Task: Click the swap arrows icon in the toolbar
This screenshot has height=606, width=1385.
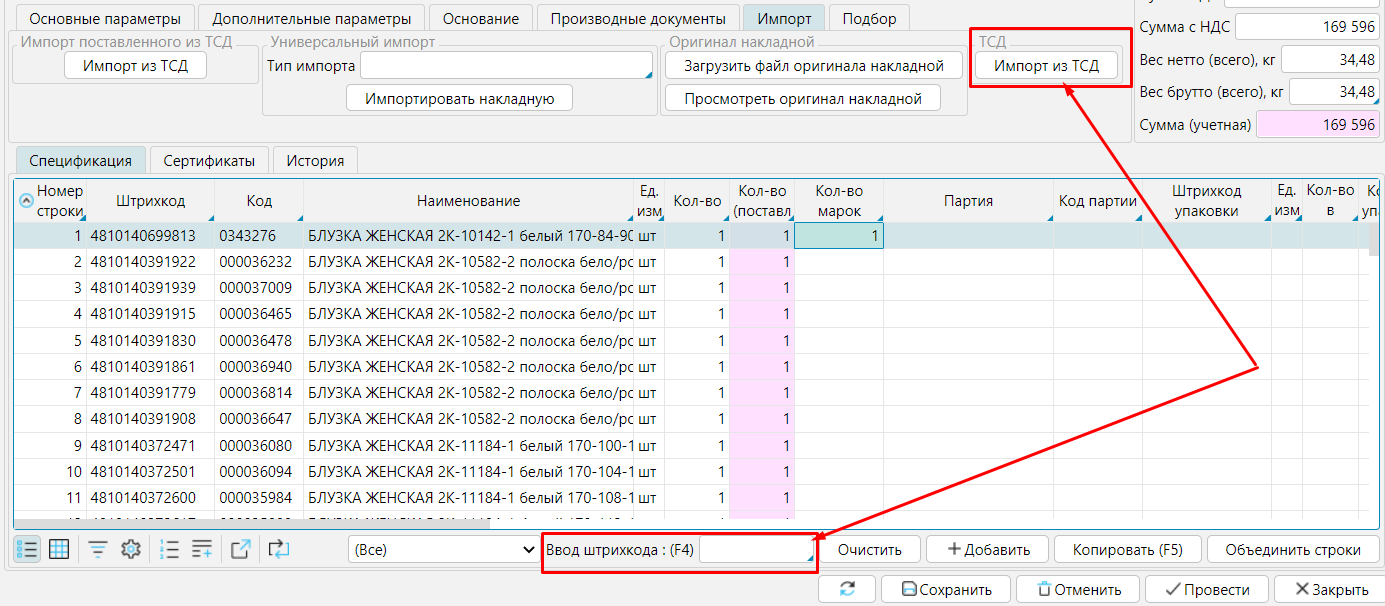Action: 278,549
